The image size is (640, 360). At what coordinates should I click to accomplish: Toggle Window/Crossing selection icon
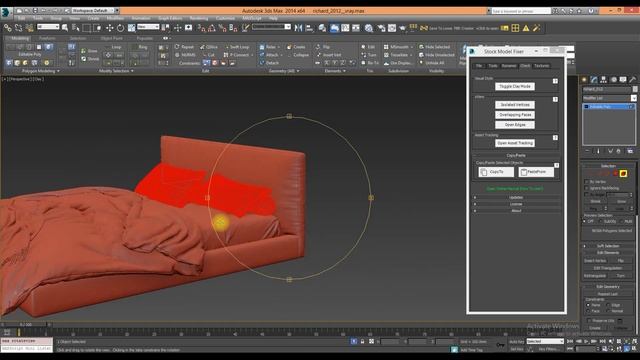[x=97, y=28]
